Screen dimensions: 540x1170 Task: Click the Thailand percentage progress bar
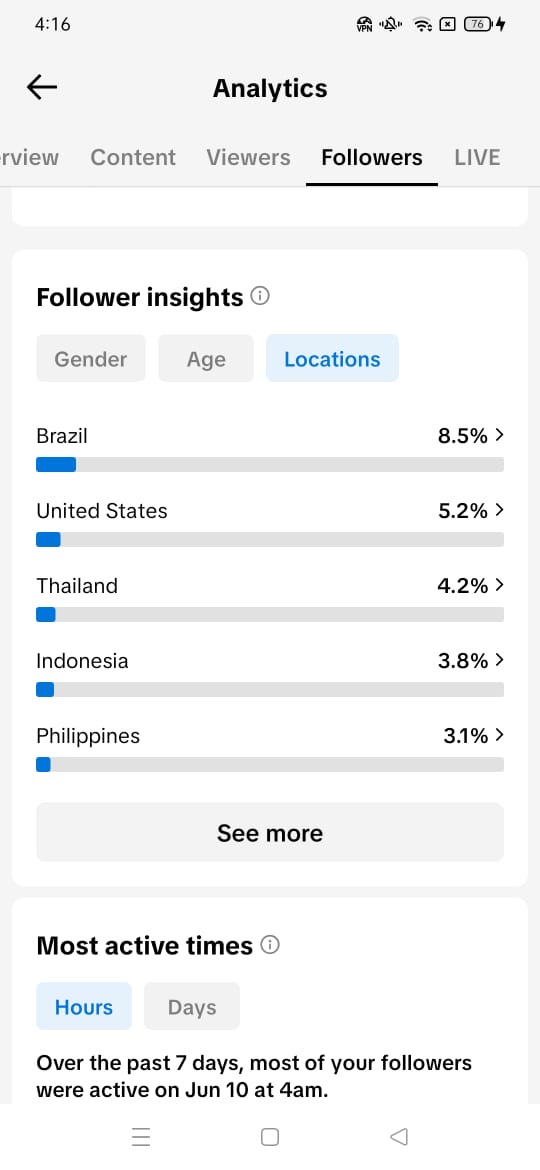pyautogui.click(x=270, y=614)
